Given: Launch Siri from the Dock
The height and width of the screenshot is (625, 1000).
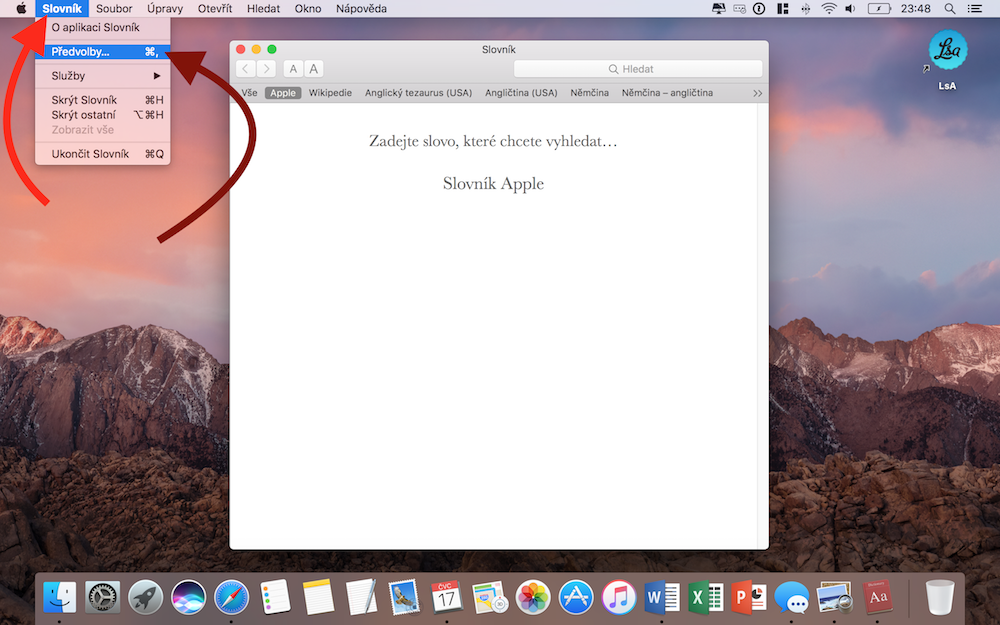Looking at the screenshot, I should [x=189, y=598].
